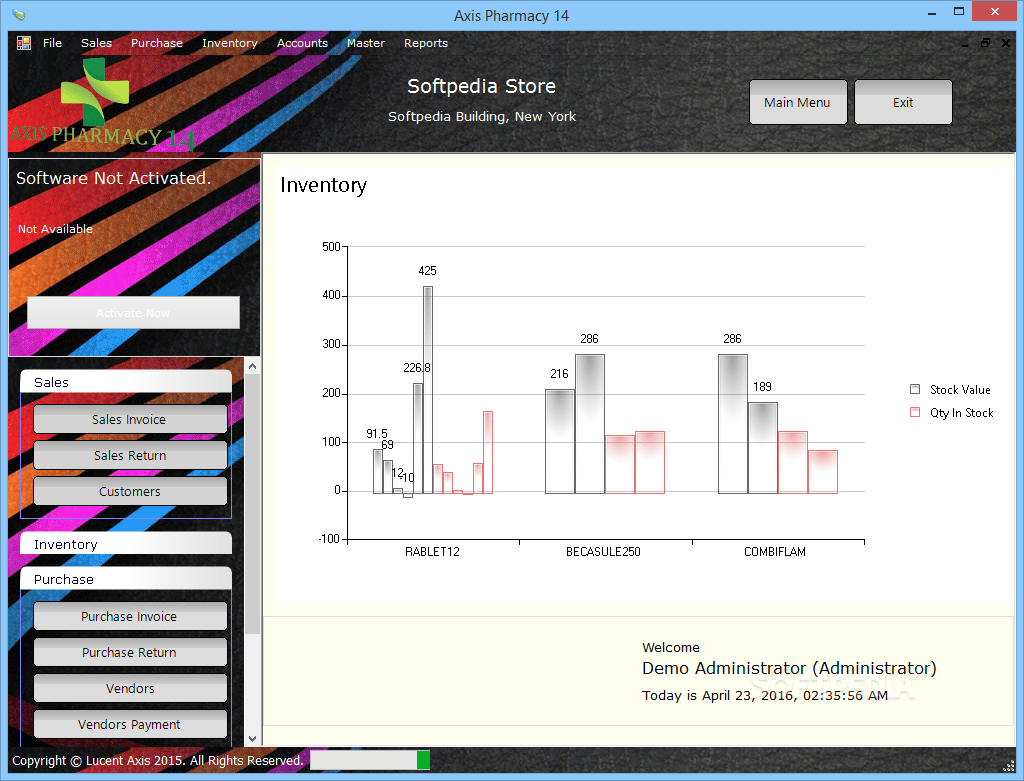Collapse the Purchase section header
The width and height of the screenshot is (1024, 781).
125,579
